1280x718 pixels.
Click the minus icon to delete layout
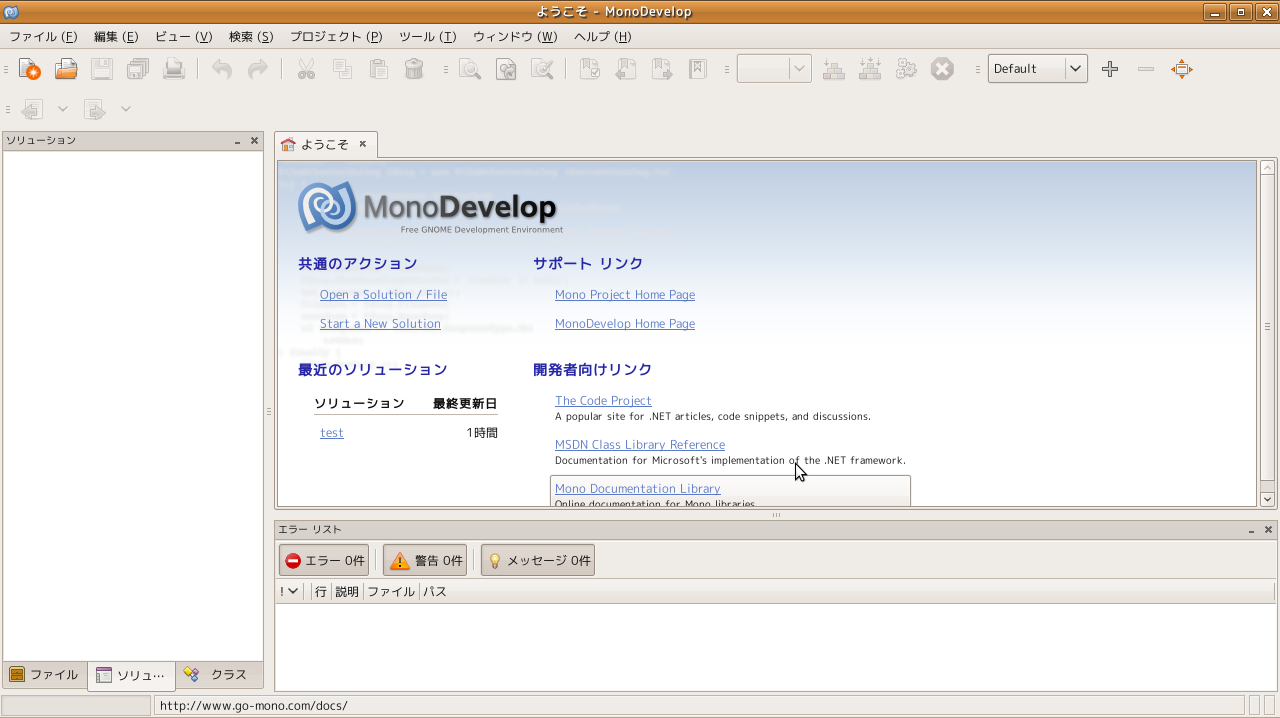[x=1146, y=69]
